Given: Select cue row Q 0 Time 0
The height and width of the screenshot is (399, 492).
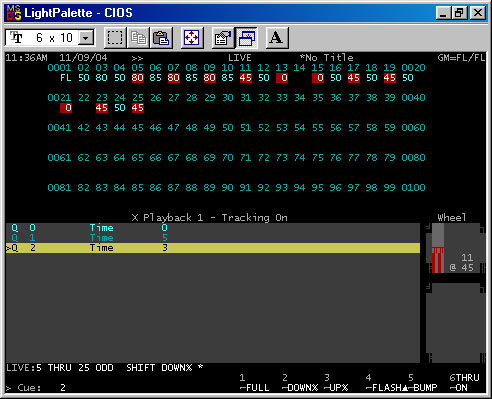Looking at the screenshot, I should (x=213, y=228).
